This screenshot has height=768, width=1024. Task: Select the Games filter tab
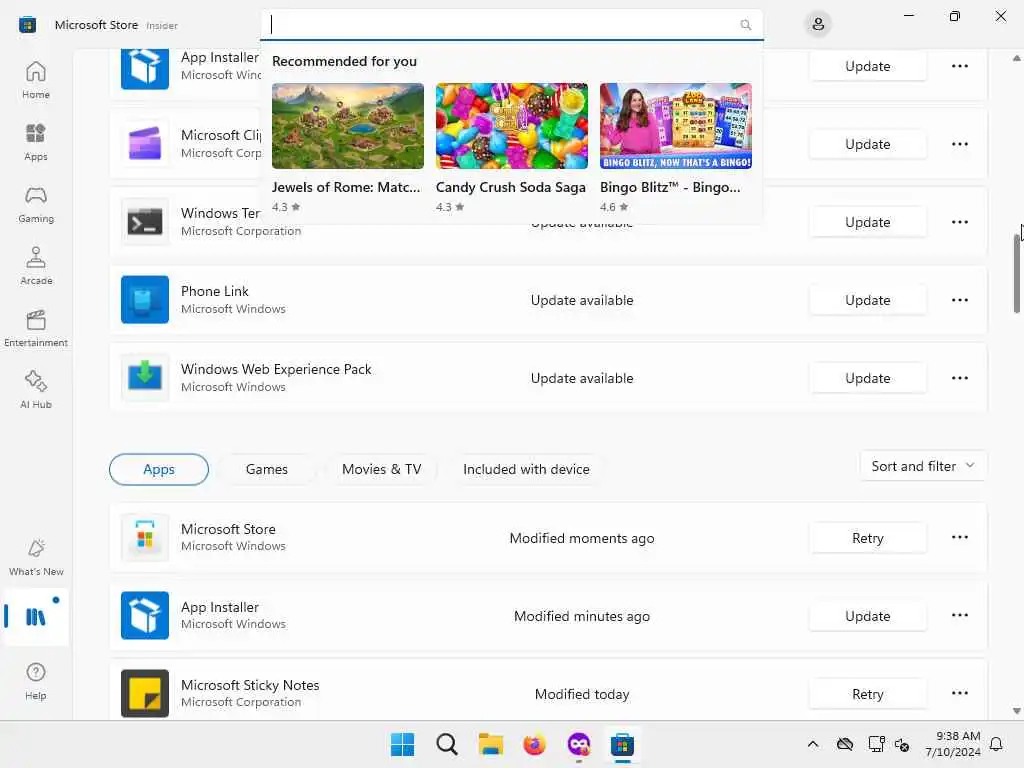pos(266,470)
